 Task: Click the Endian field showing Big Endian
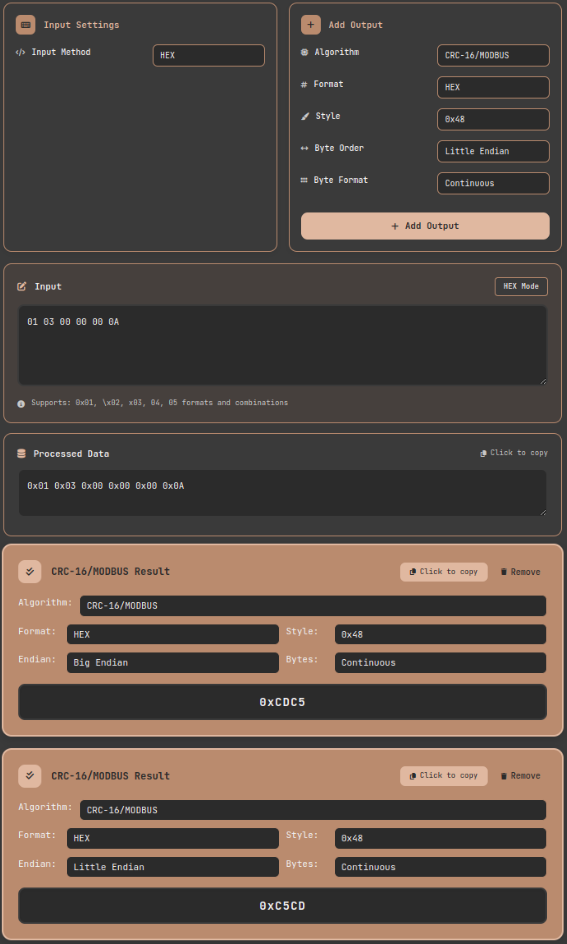173,663
